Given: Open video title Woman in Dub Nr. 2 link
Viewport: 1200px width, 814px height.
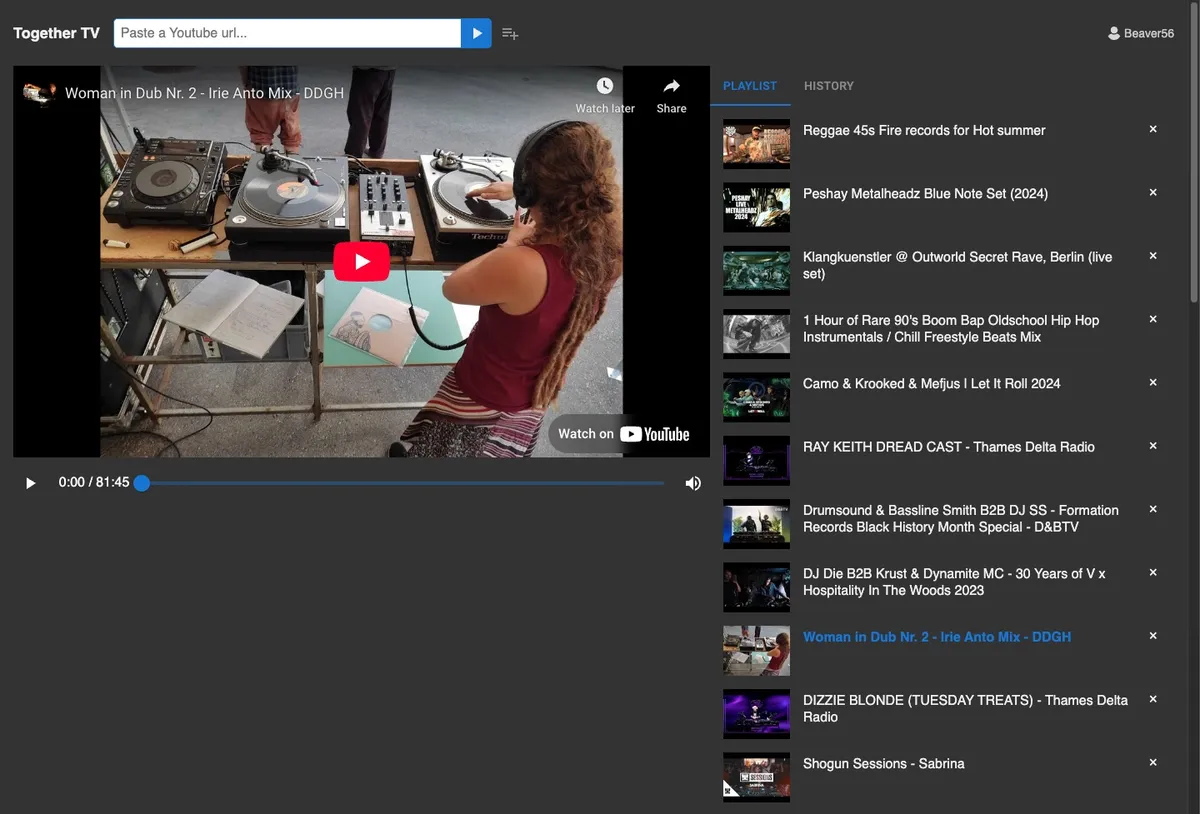Looking at the screenshot, I should [204, 93].
